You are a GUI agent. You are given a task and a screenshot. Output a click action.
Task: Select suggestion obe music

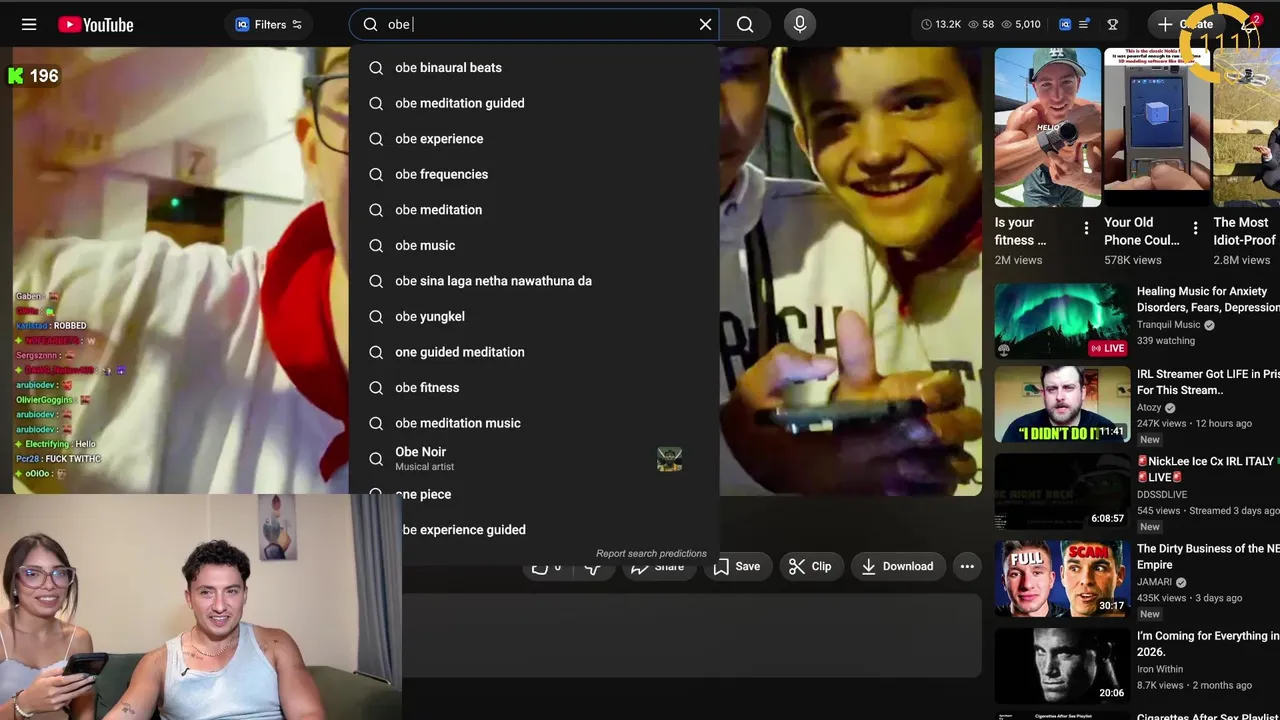point(534,245)
